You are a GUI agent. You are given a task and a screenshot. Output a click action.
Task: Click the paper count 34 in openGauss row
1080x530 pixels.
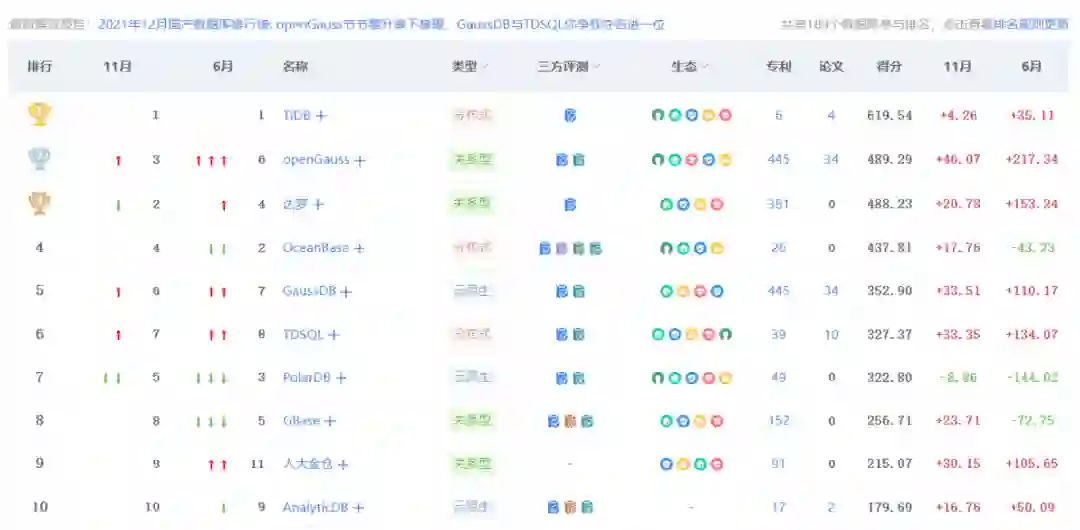pos(831,160)
